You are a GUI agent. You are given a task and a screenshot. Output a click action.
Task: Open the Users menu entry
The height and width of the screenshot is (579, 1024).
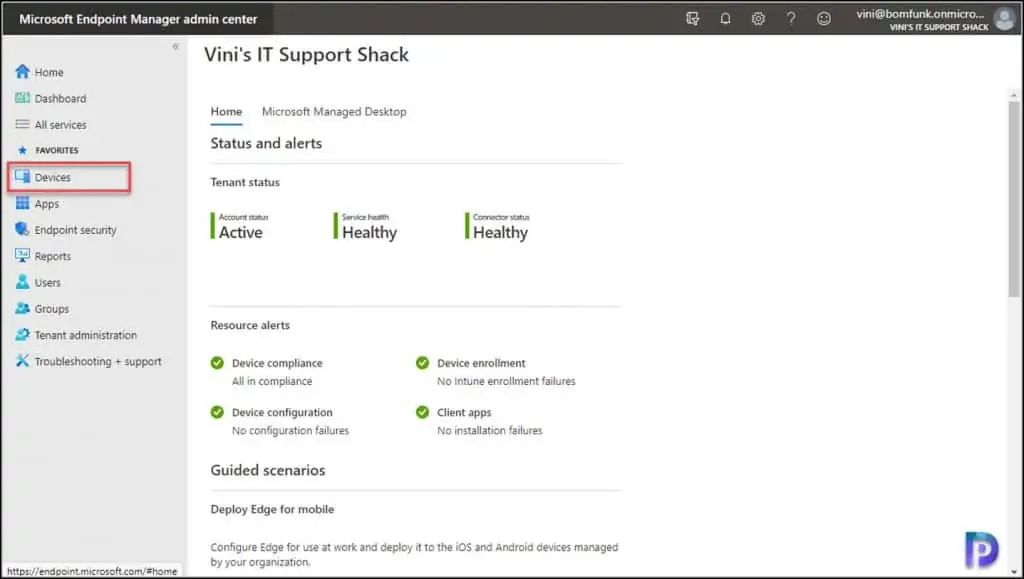click(x=47, y=283)
